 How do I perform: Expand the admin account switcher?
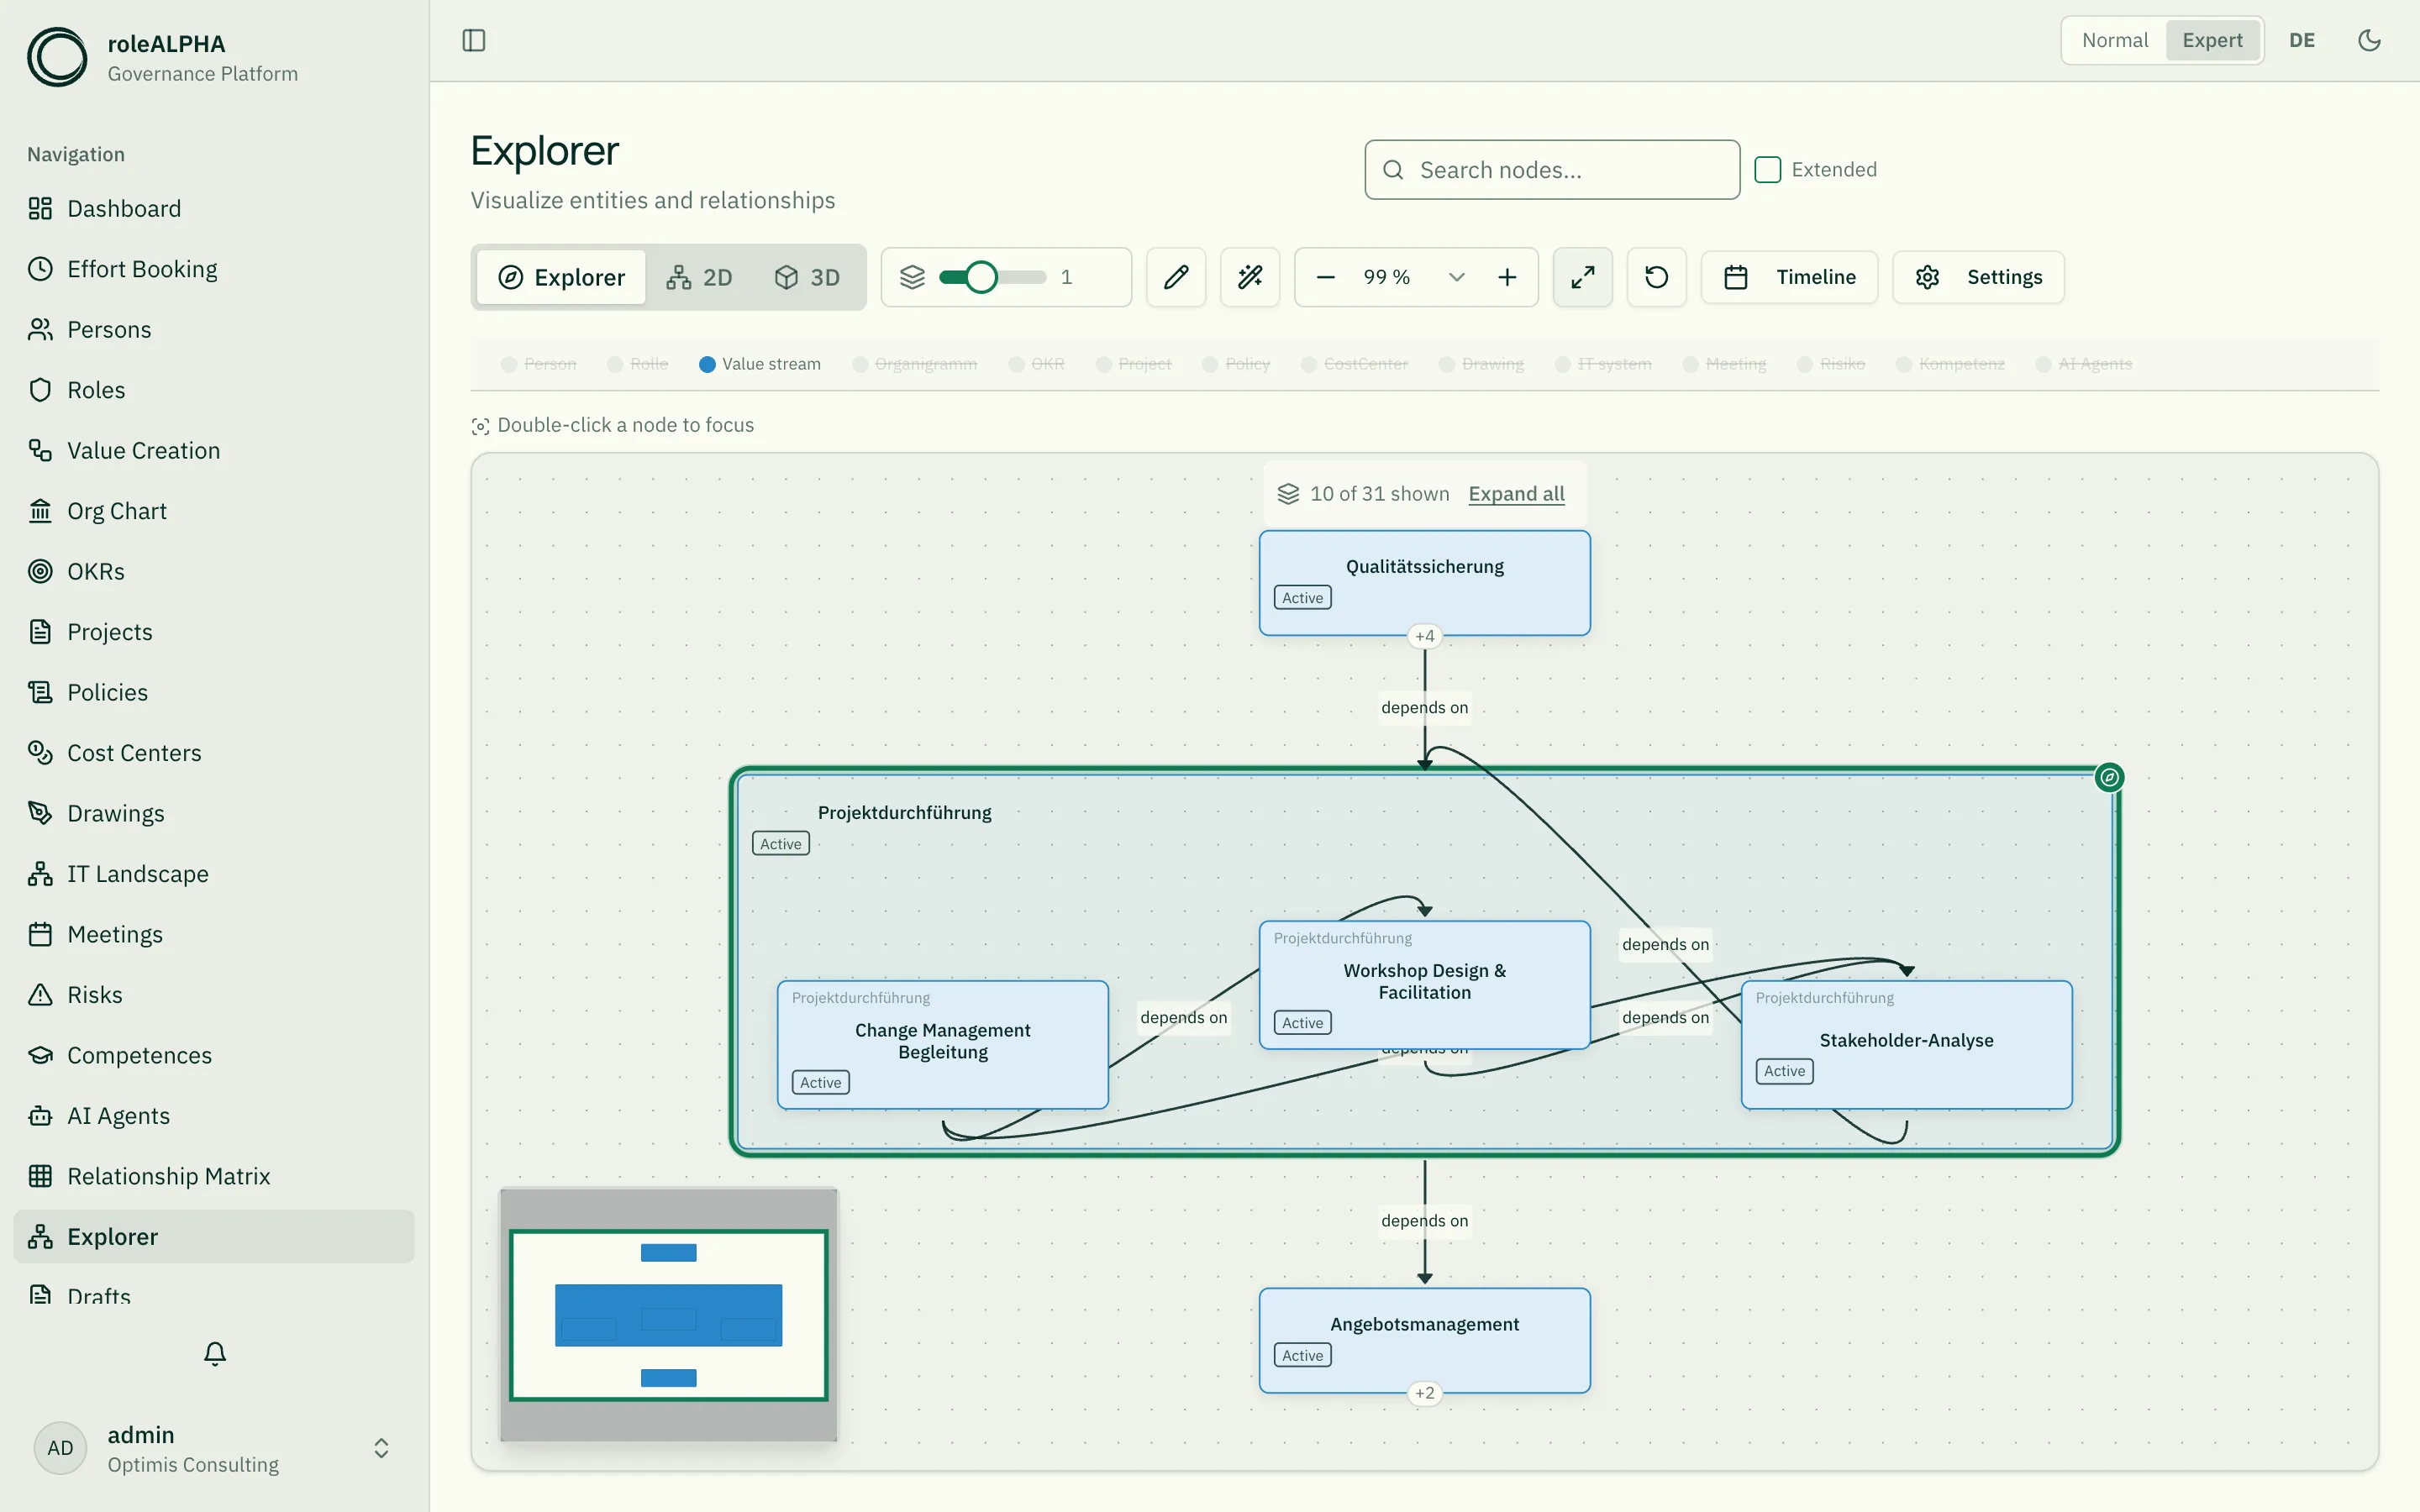(x=381, y=1448)
